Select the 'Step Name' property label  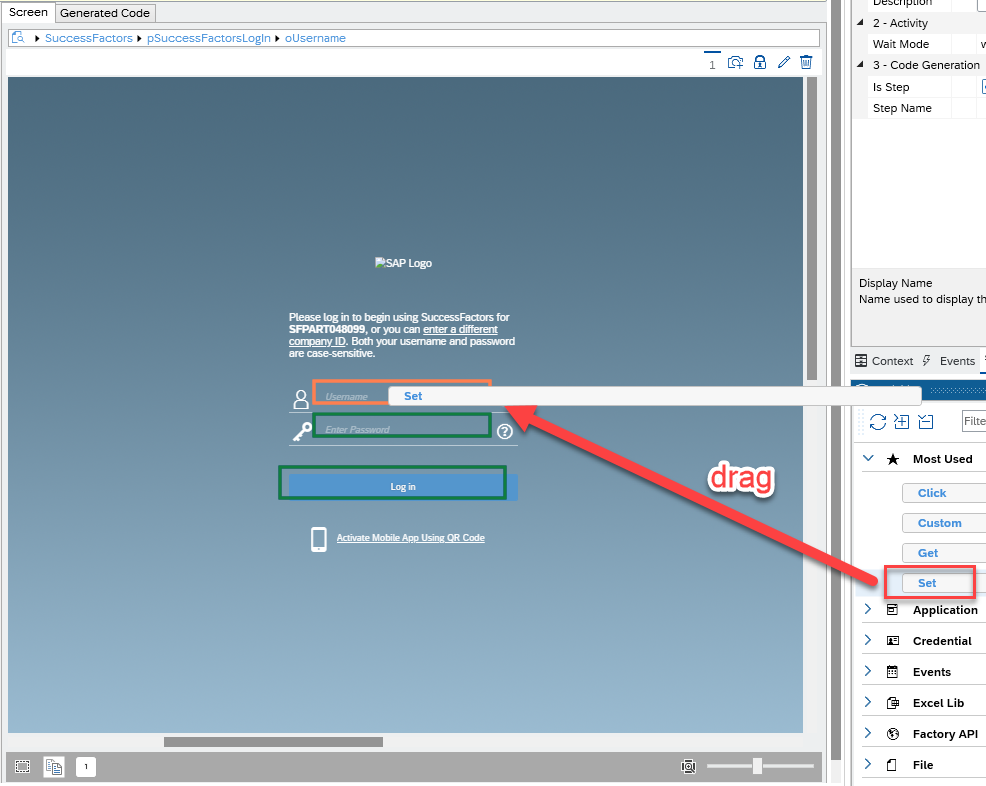(902, 108)
